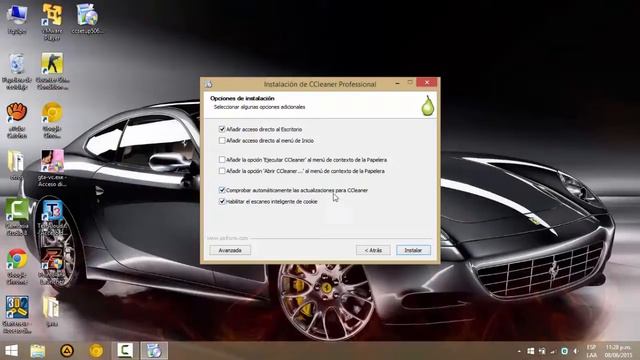Launch Google Chrome from the desktop
This screenshot has width=640, height=360.
[x=17, y=266]
